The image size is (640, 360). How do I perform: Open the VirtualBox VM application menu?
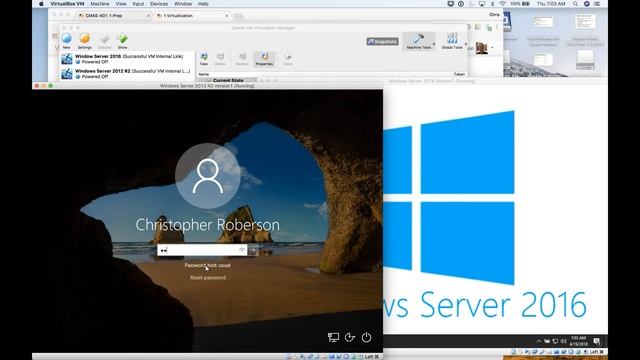pos(67,4)
